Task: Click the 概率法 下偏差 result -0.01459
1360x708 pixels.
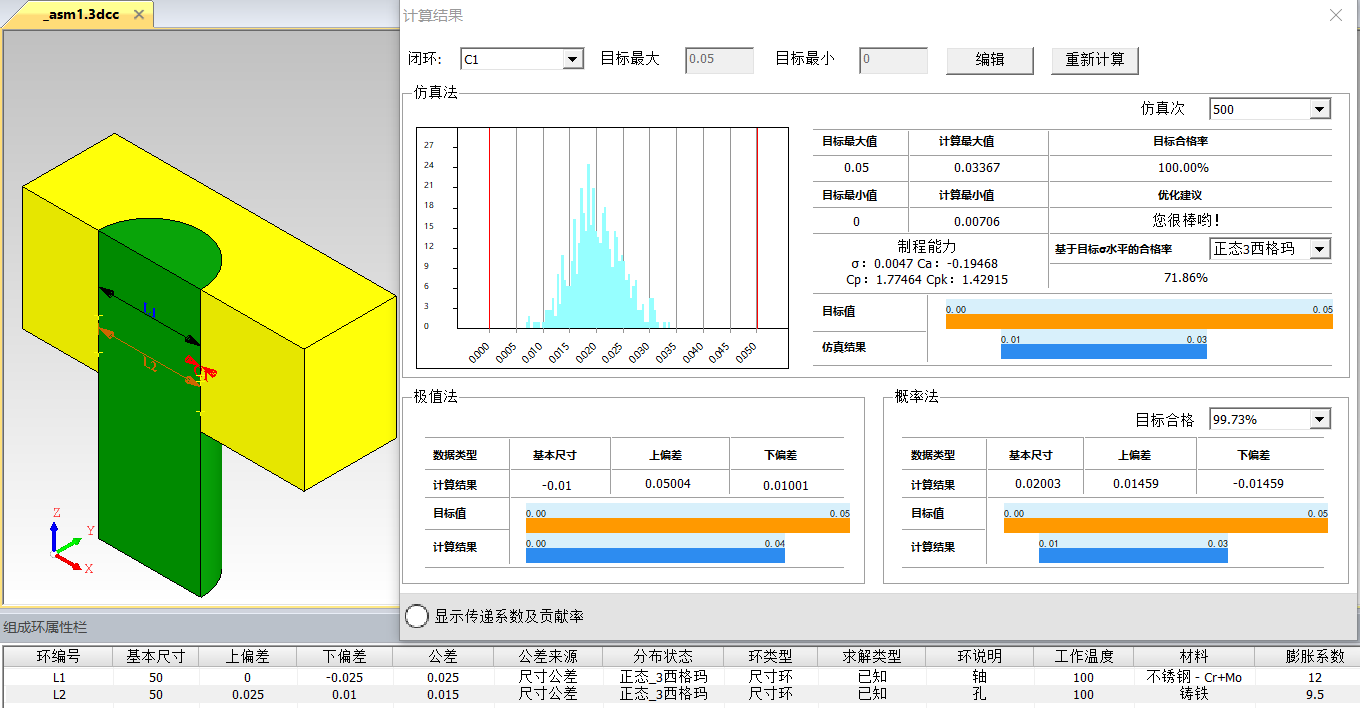Action: pos(1260,484)
